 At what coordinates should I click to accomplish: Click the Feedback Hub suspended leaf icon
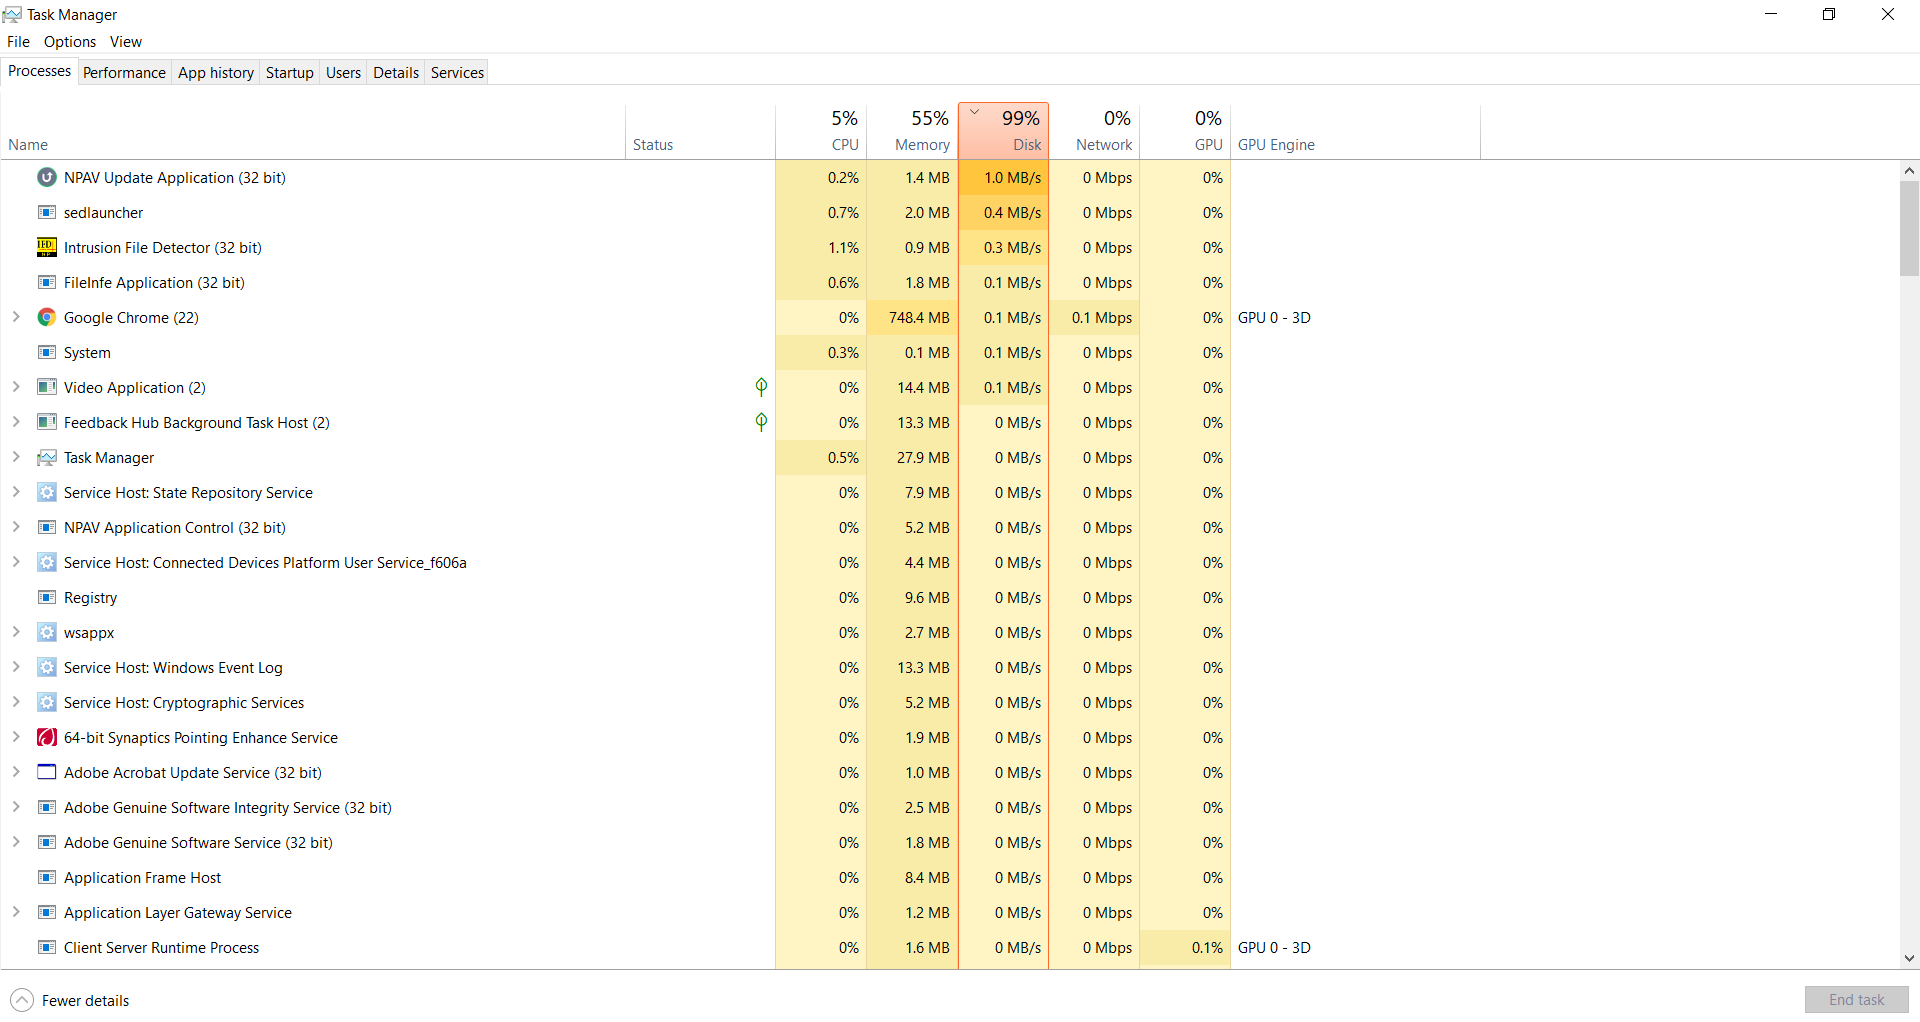(x=761, y=422)
